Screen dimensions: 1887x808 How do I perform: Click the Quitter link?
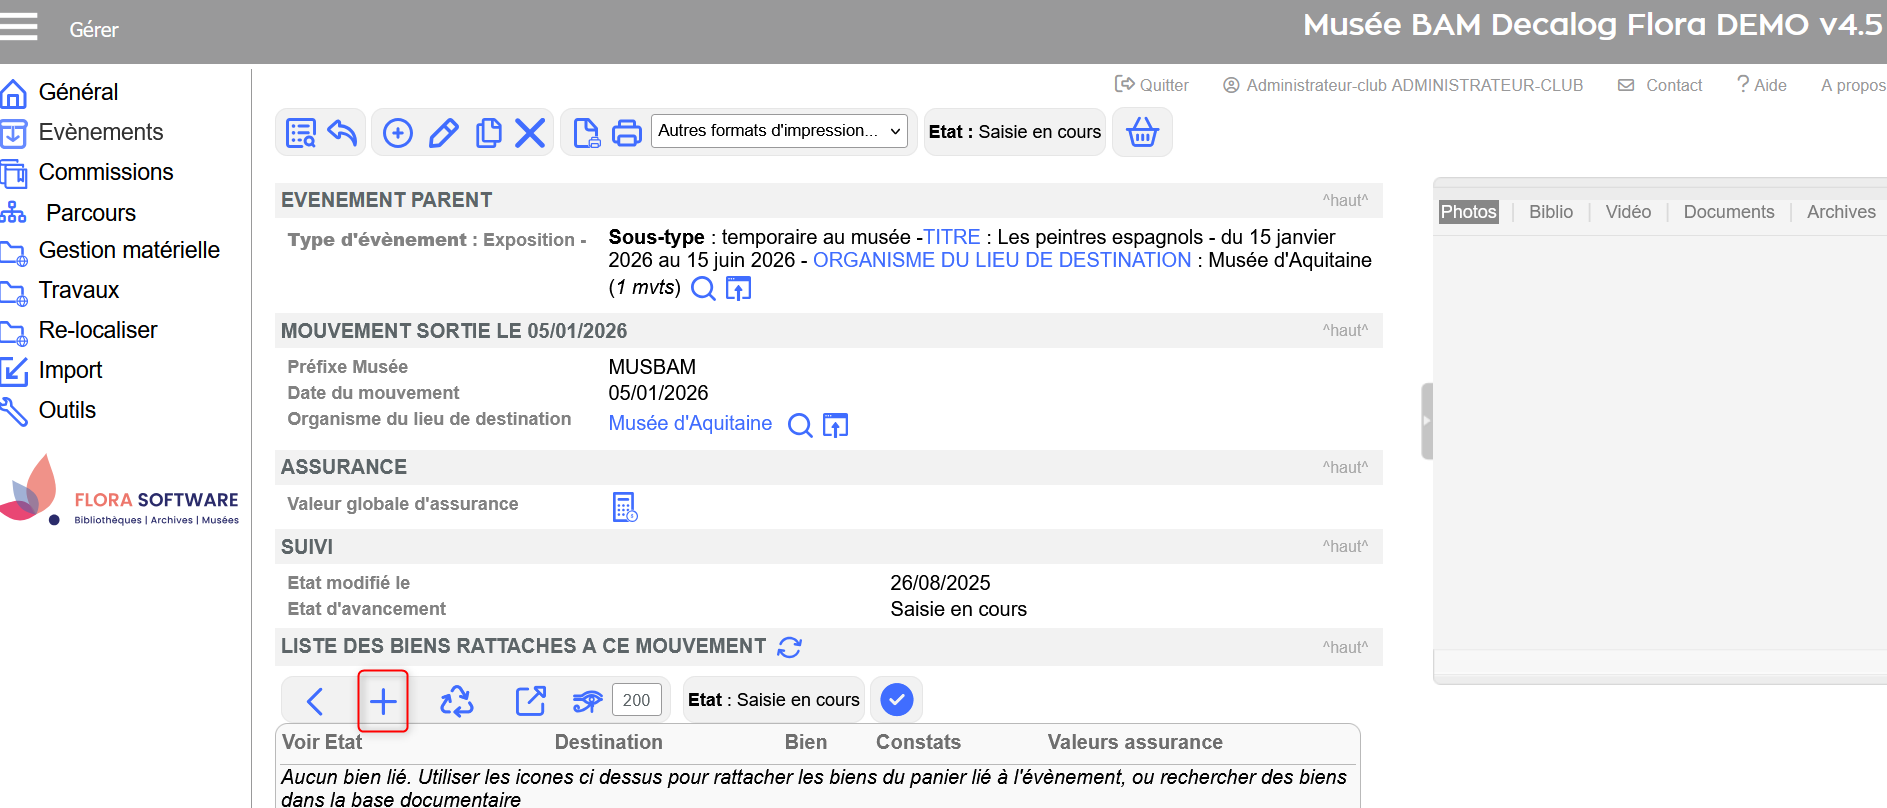coord(1153,85)
